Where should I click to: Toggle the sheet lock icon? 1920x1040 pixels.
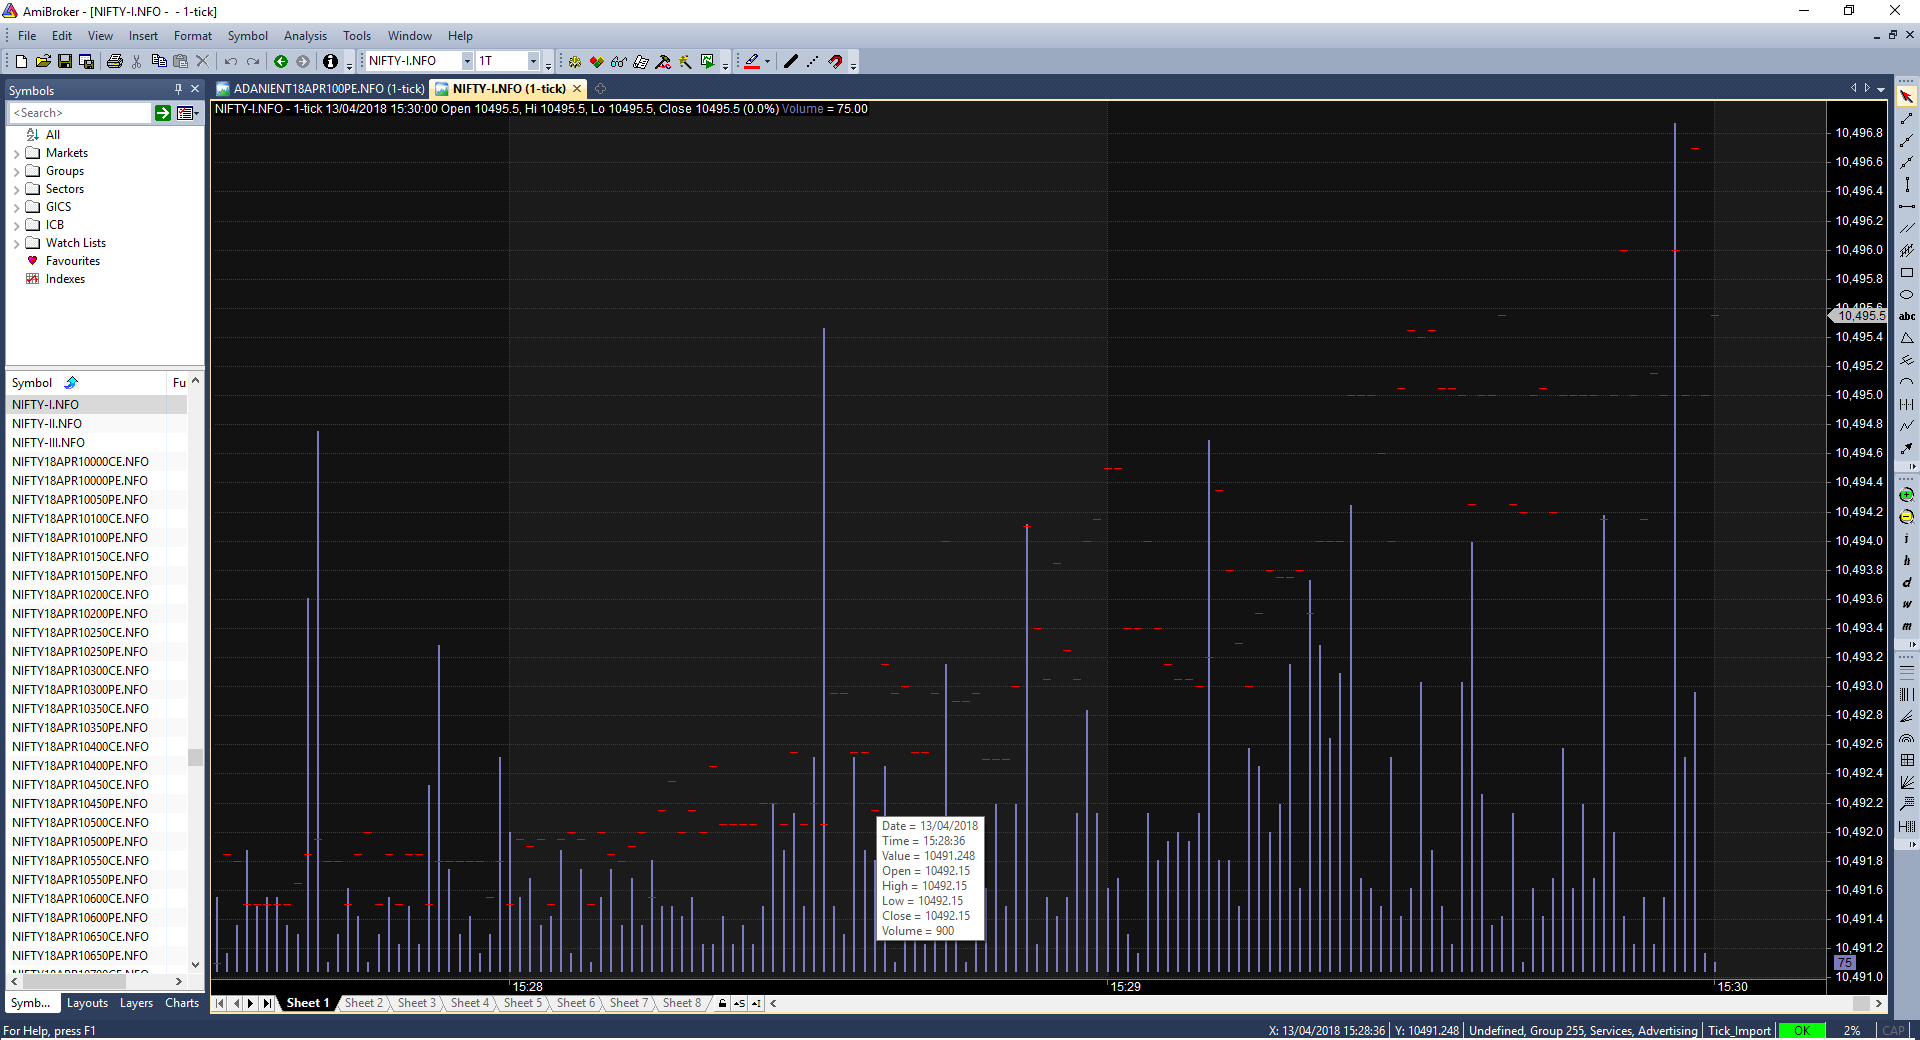click(722, 1003)
